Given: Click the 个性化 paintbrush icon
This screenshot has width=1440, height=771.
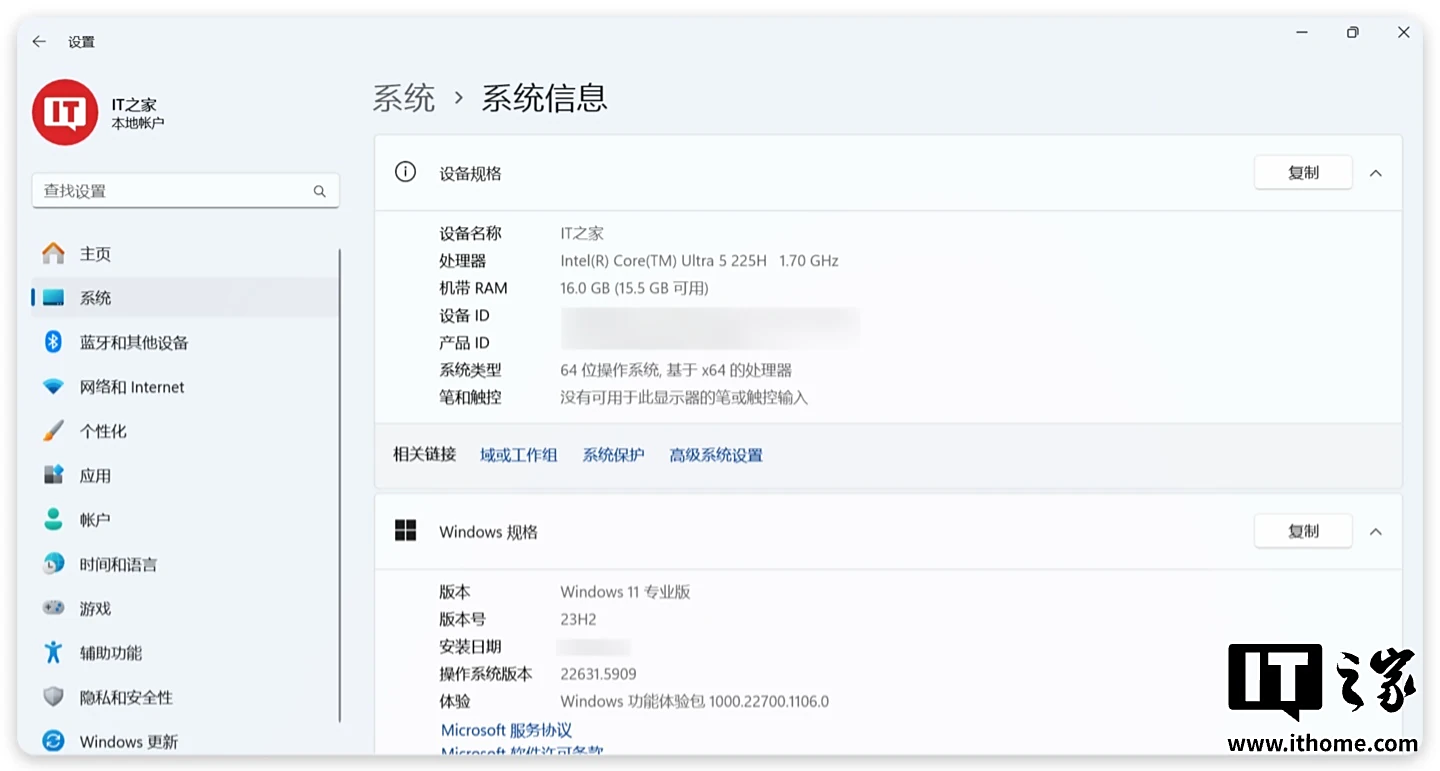Looking at the screenshot, I should pos(54,431).
